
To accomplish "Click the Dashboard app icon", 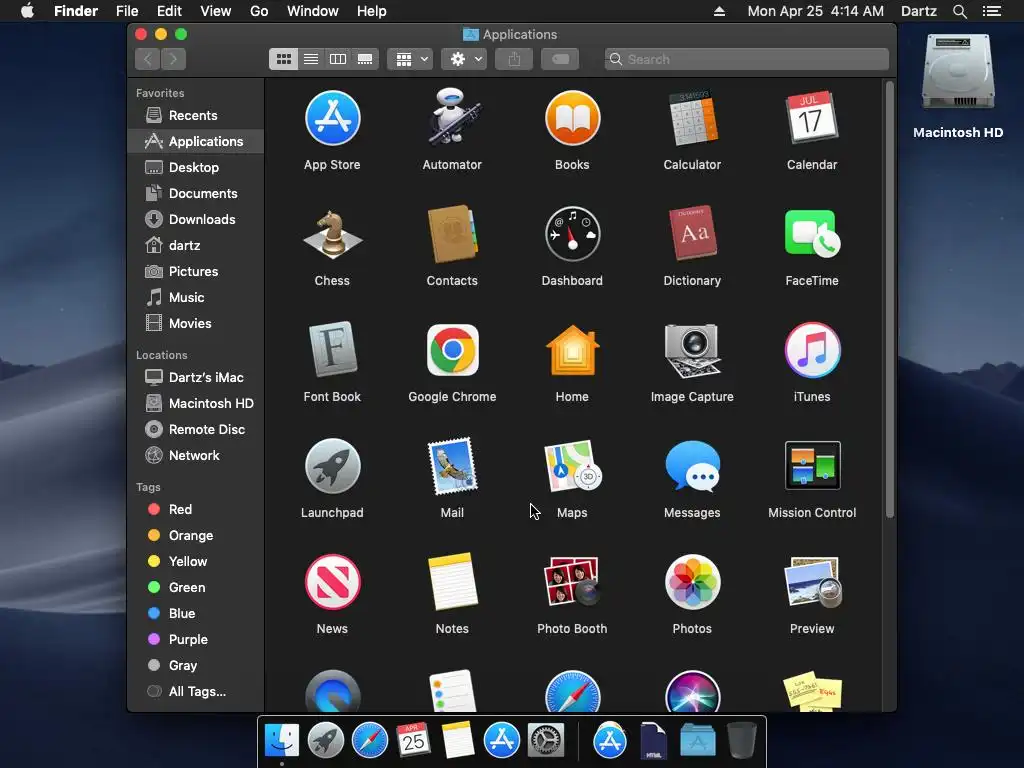I will tap(572, 234).
